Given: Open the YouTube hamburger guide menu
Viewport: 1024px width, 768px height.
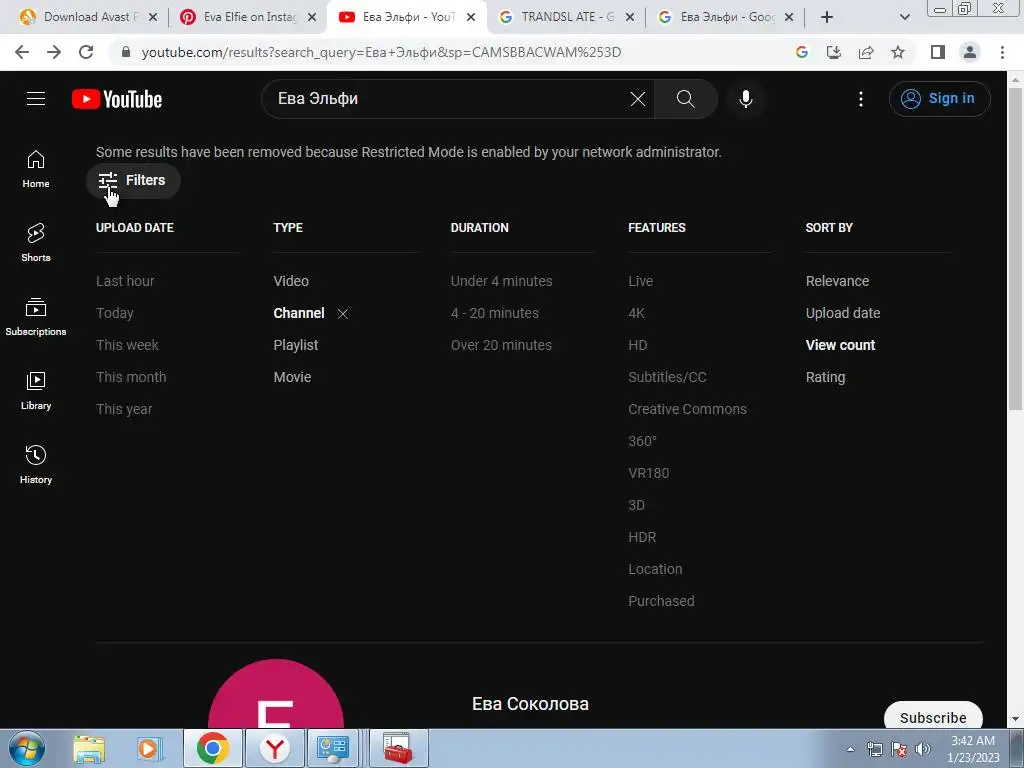Looking at the screenshot, I should [36, 99].
